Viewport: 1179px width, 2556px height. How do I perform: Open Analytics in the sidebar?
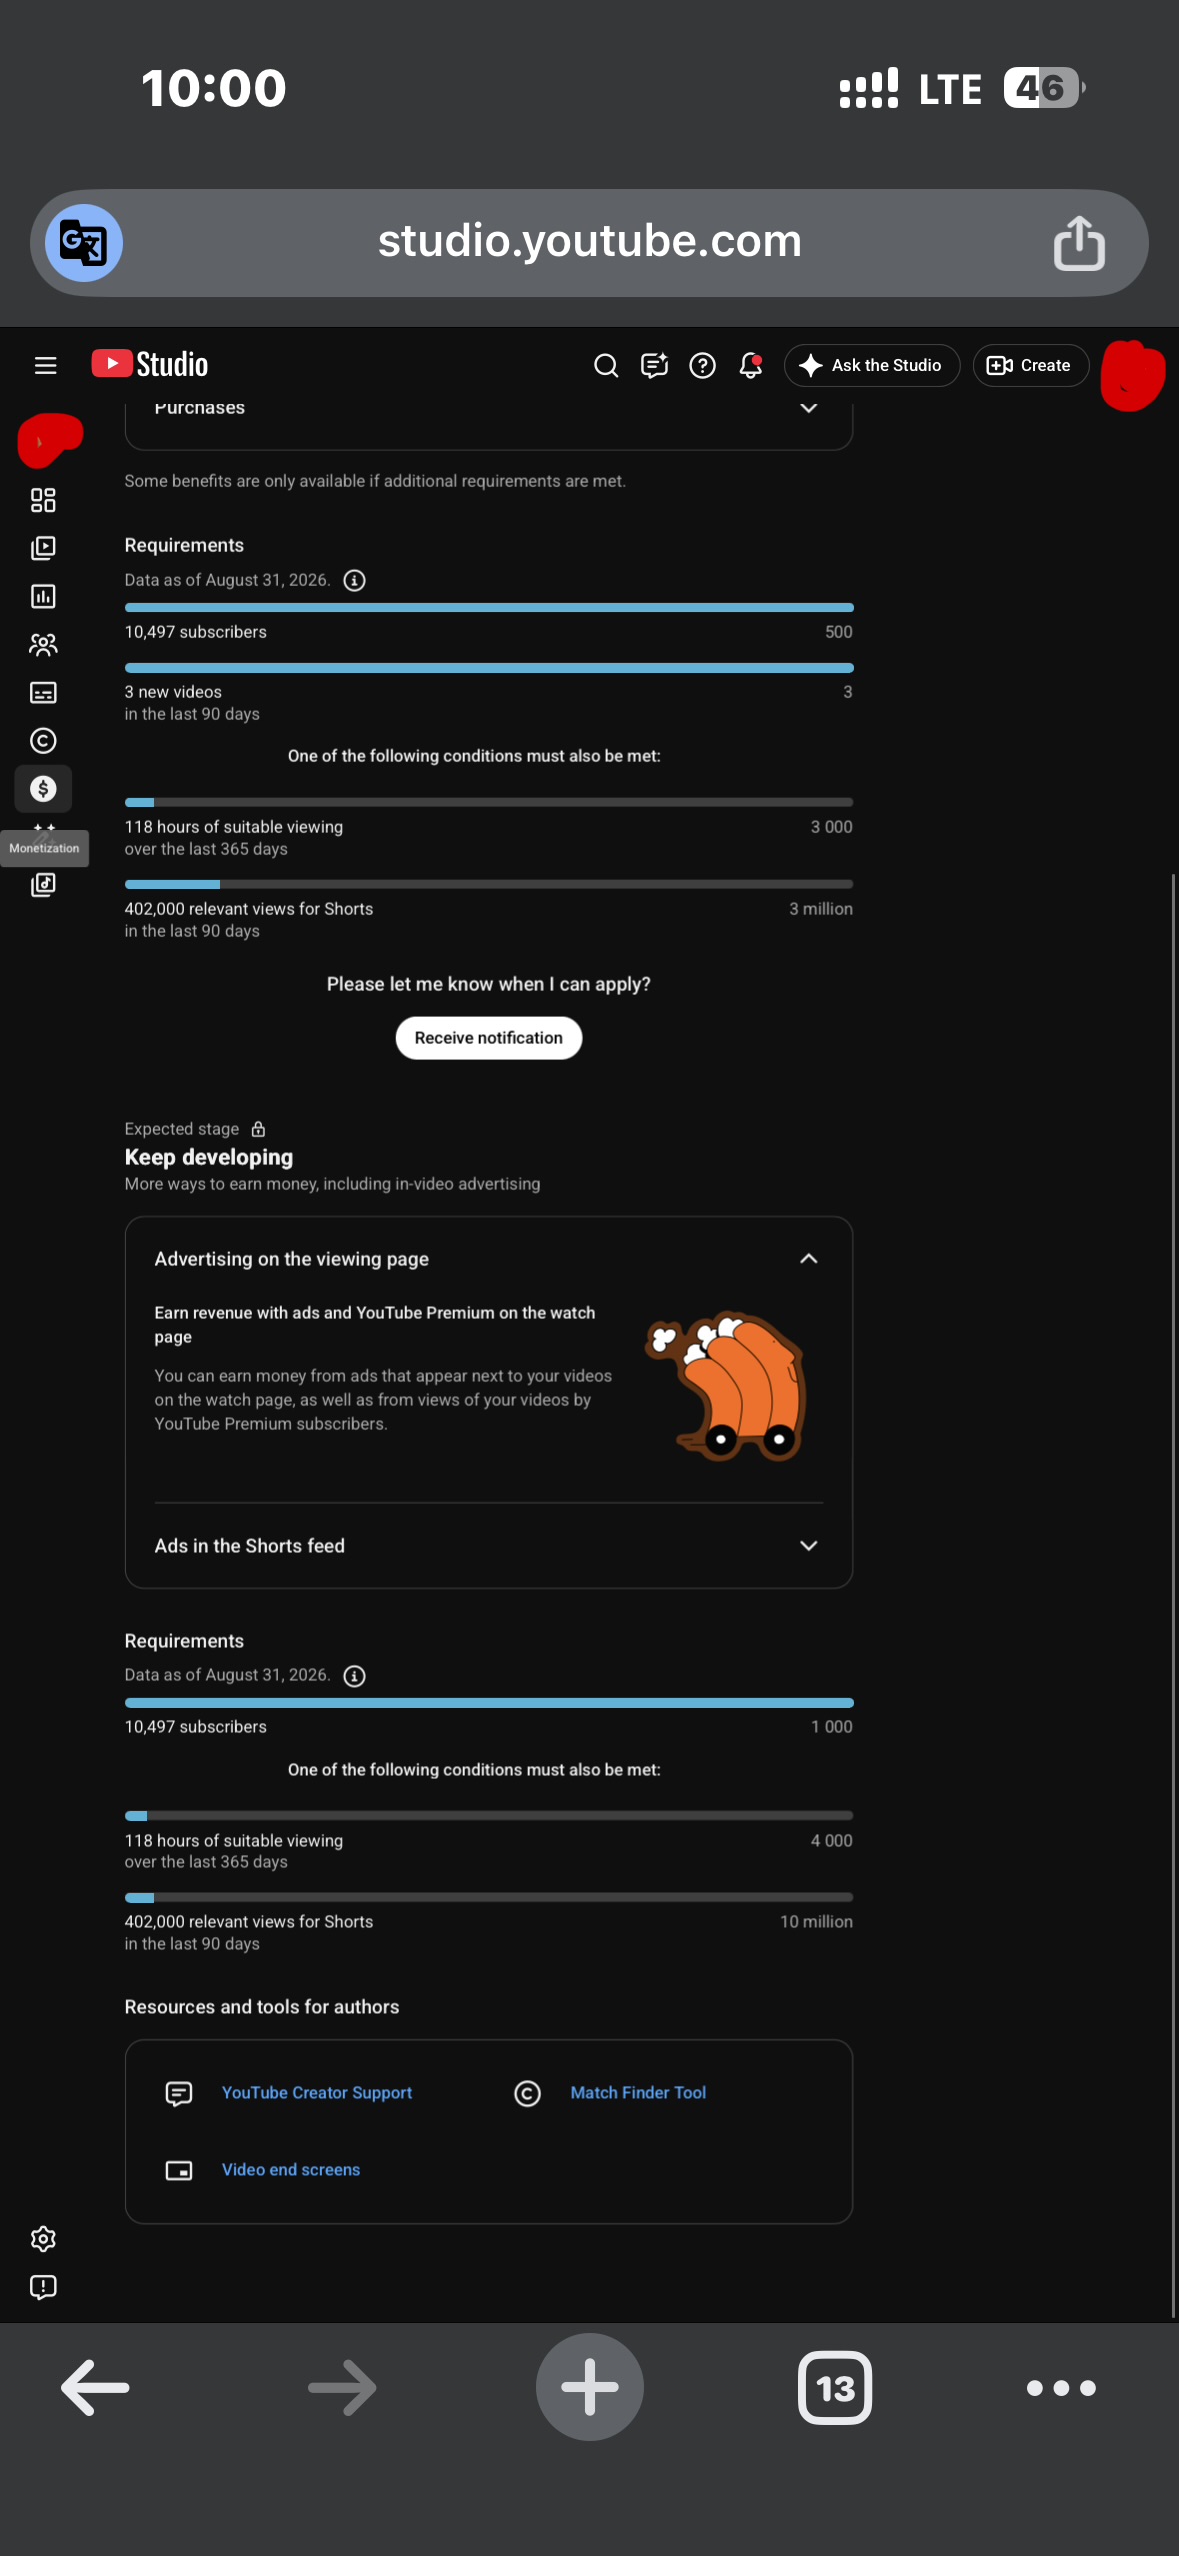(x=43, y=597)
